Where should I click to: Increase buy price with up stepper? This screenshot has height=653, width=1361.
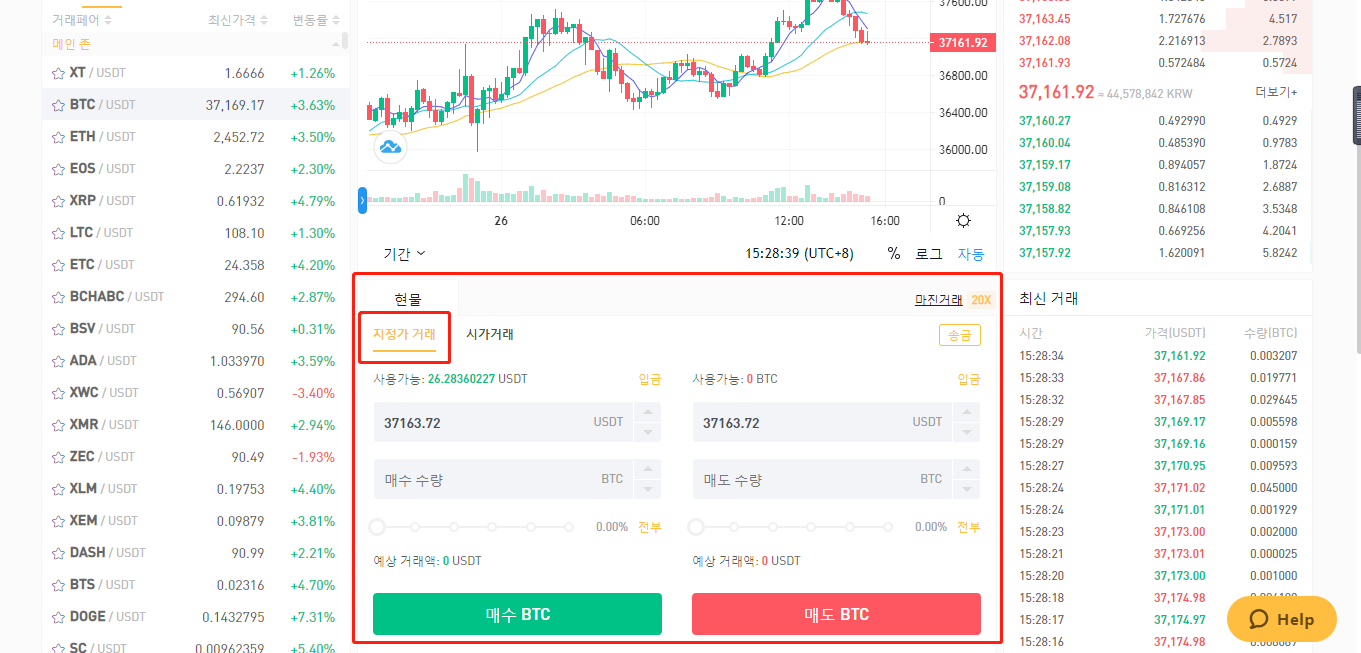[648, 413]
